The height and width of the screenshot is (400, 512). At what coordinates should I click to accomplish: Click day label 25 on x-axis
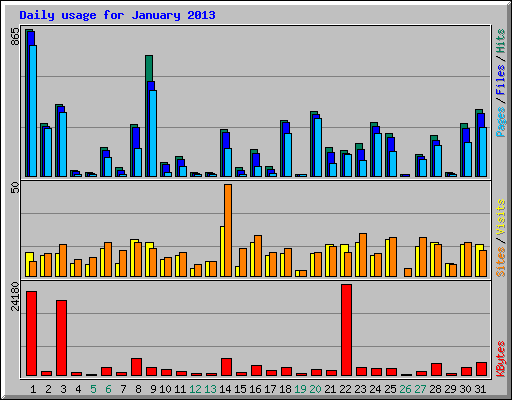point(390,389)
